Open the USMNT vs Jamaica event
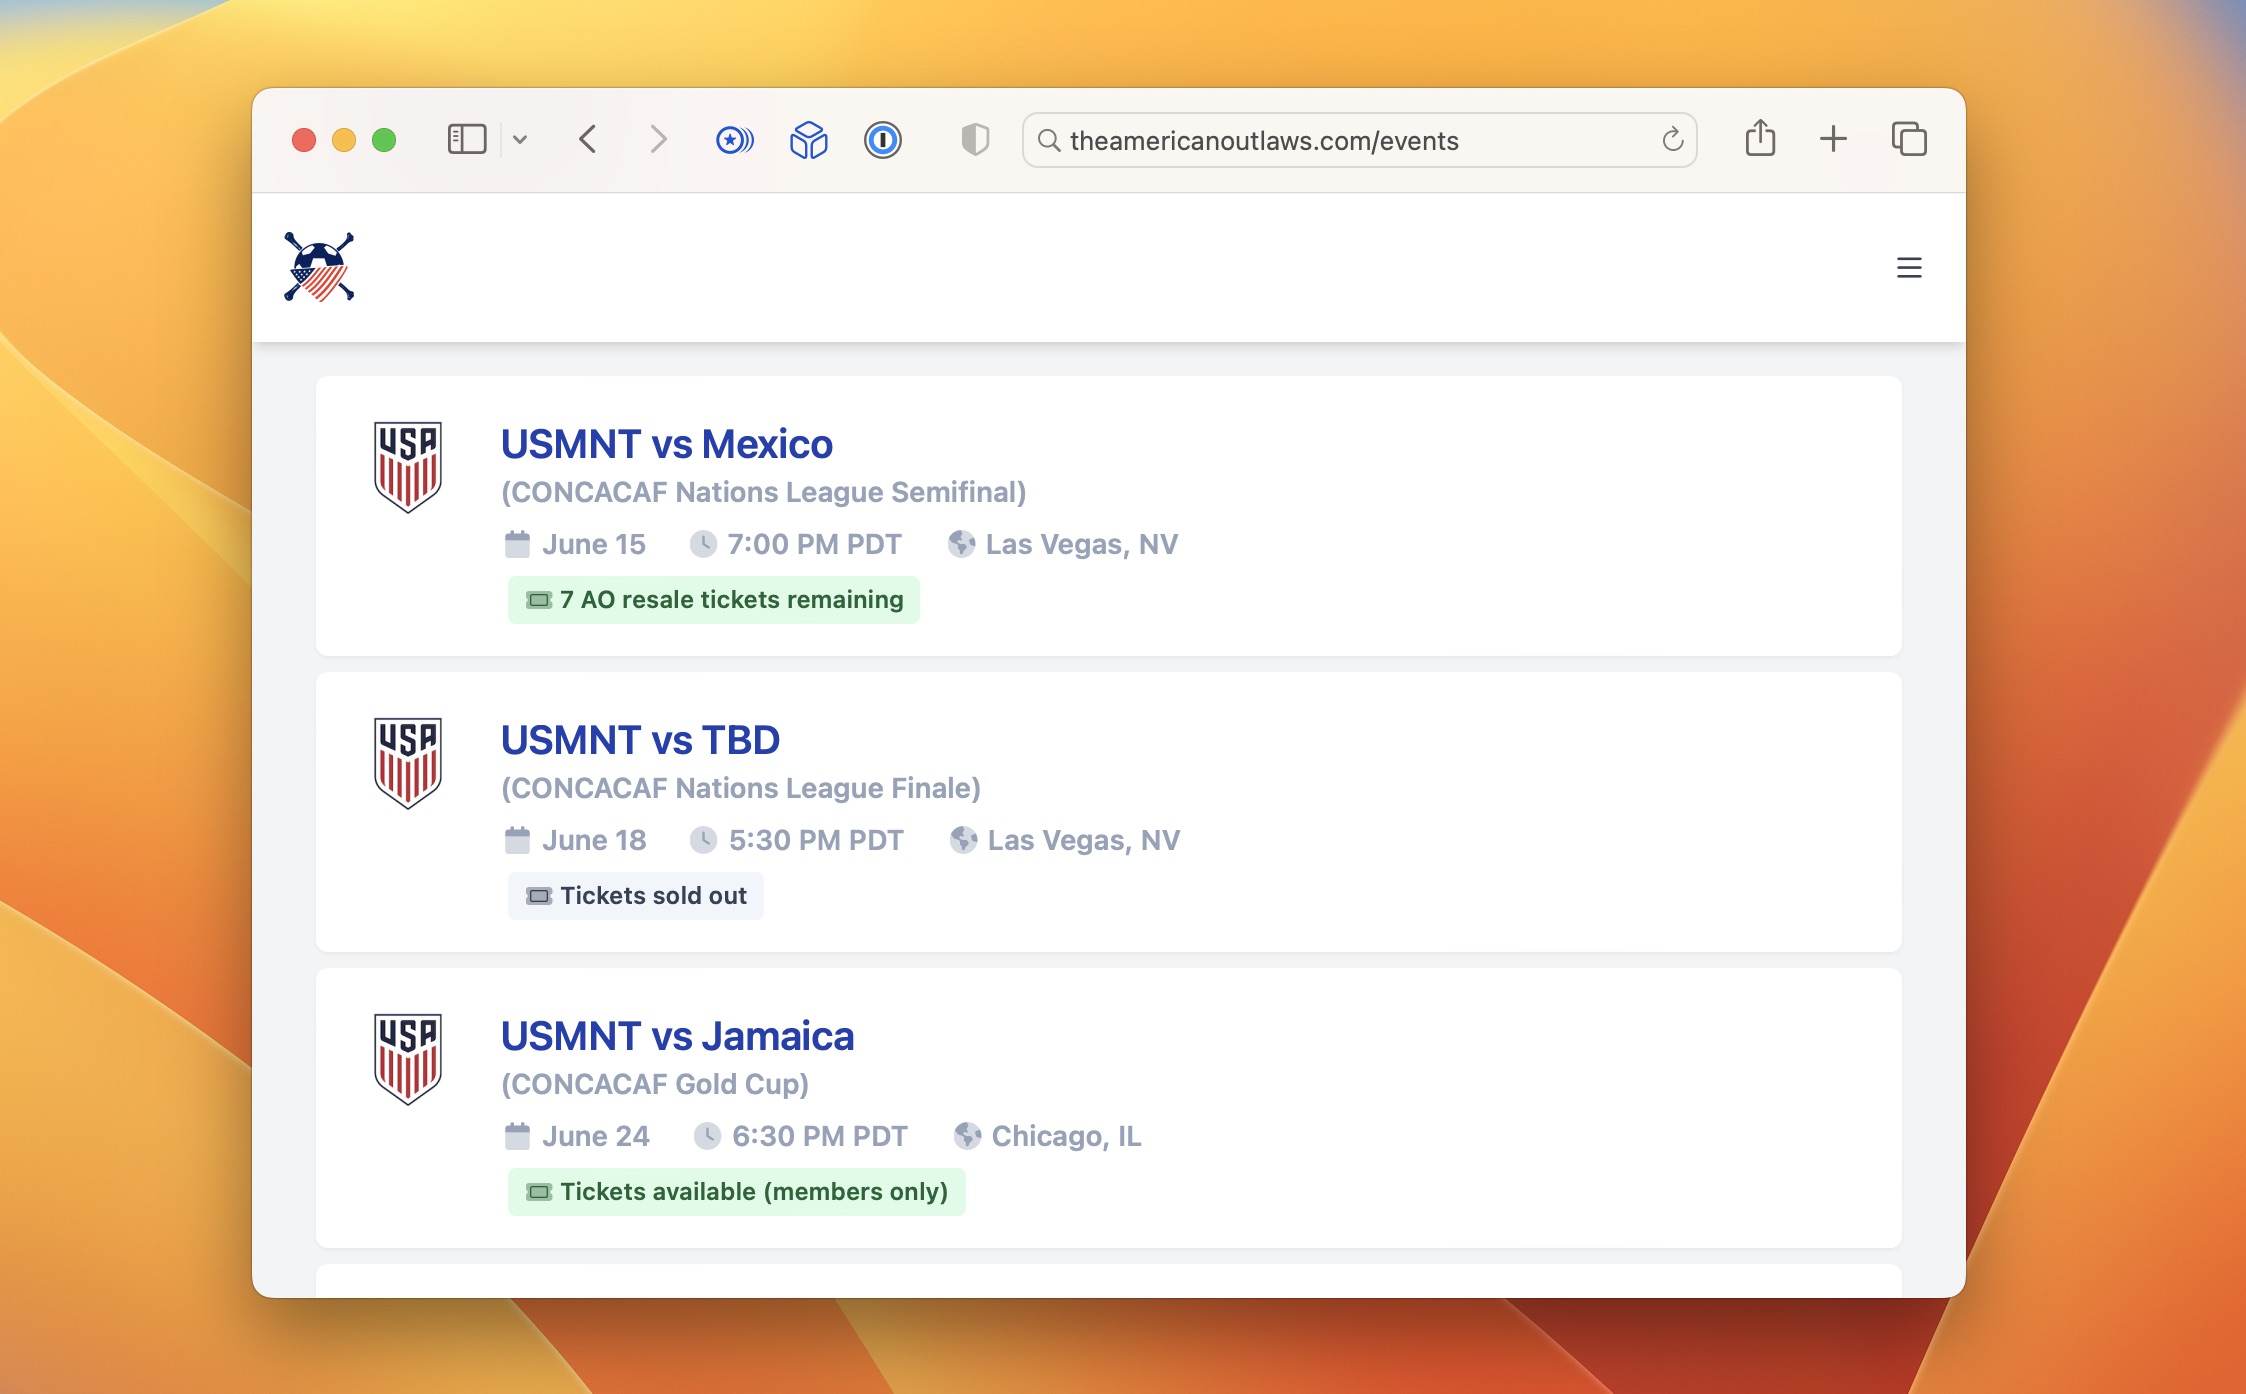The width and height of the screenshot is (2246, 1394). [677, 1036]
